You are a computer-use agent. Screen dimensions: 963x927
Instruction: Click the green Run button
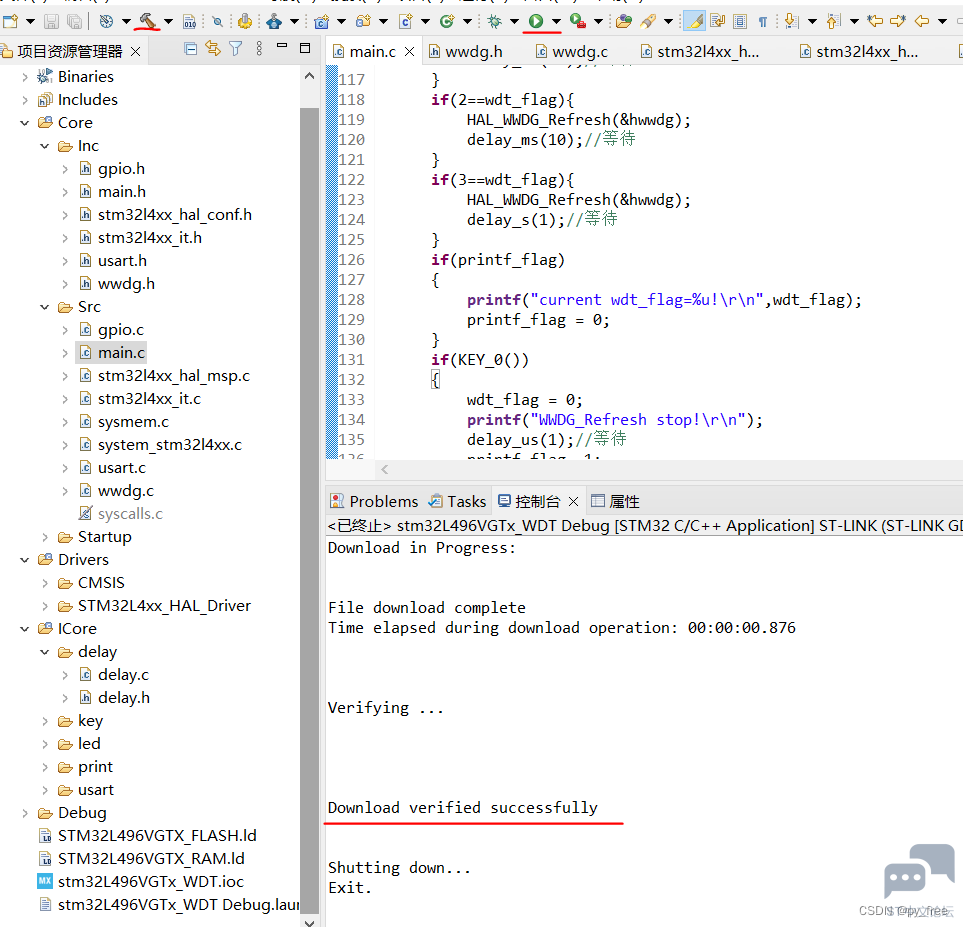536,21
